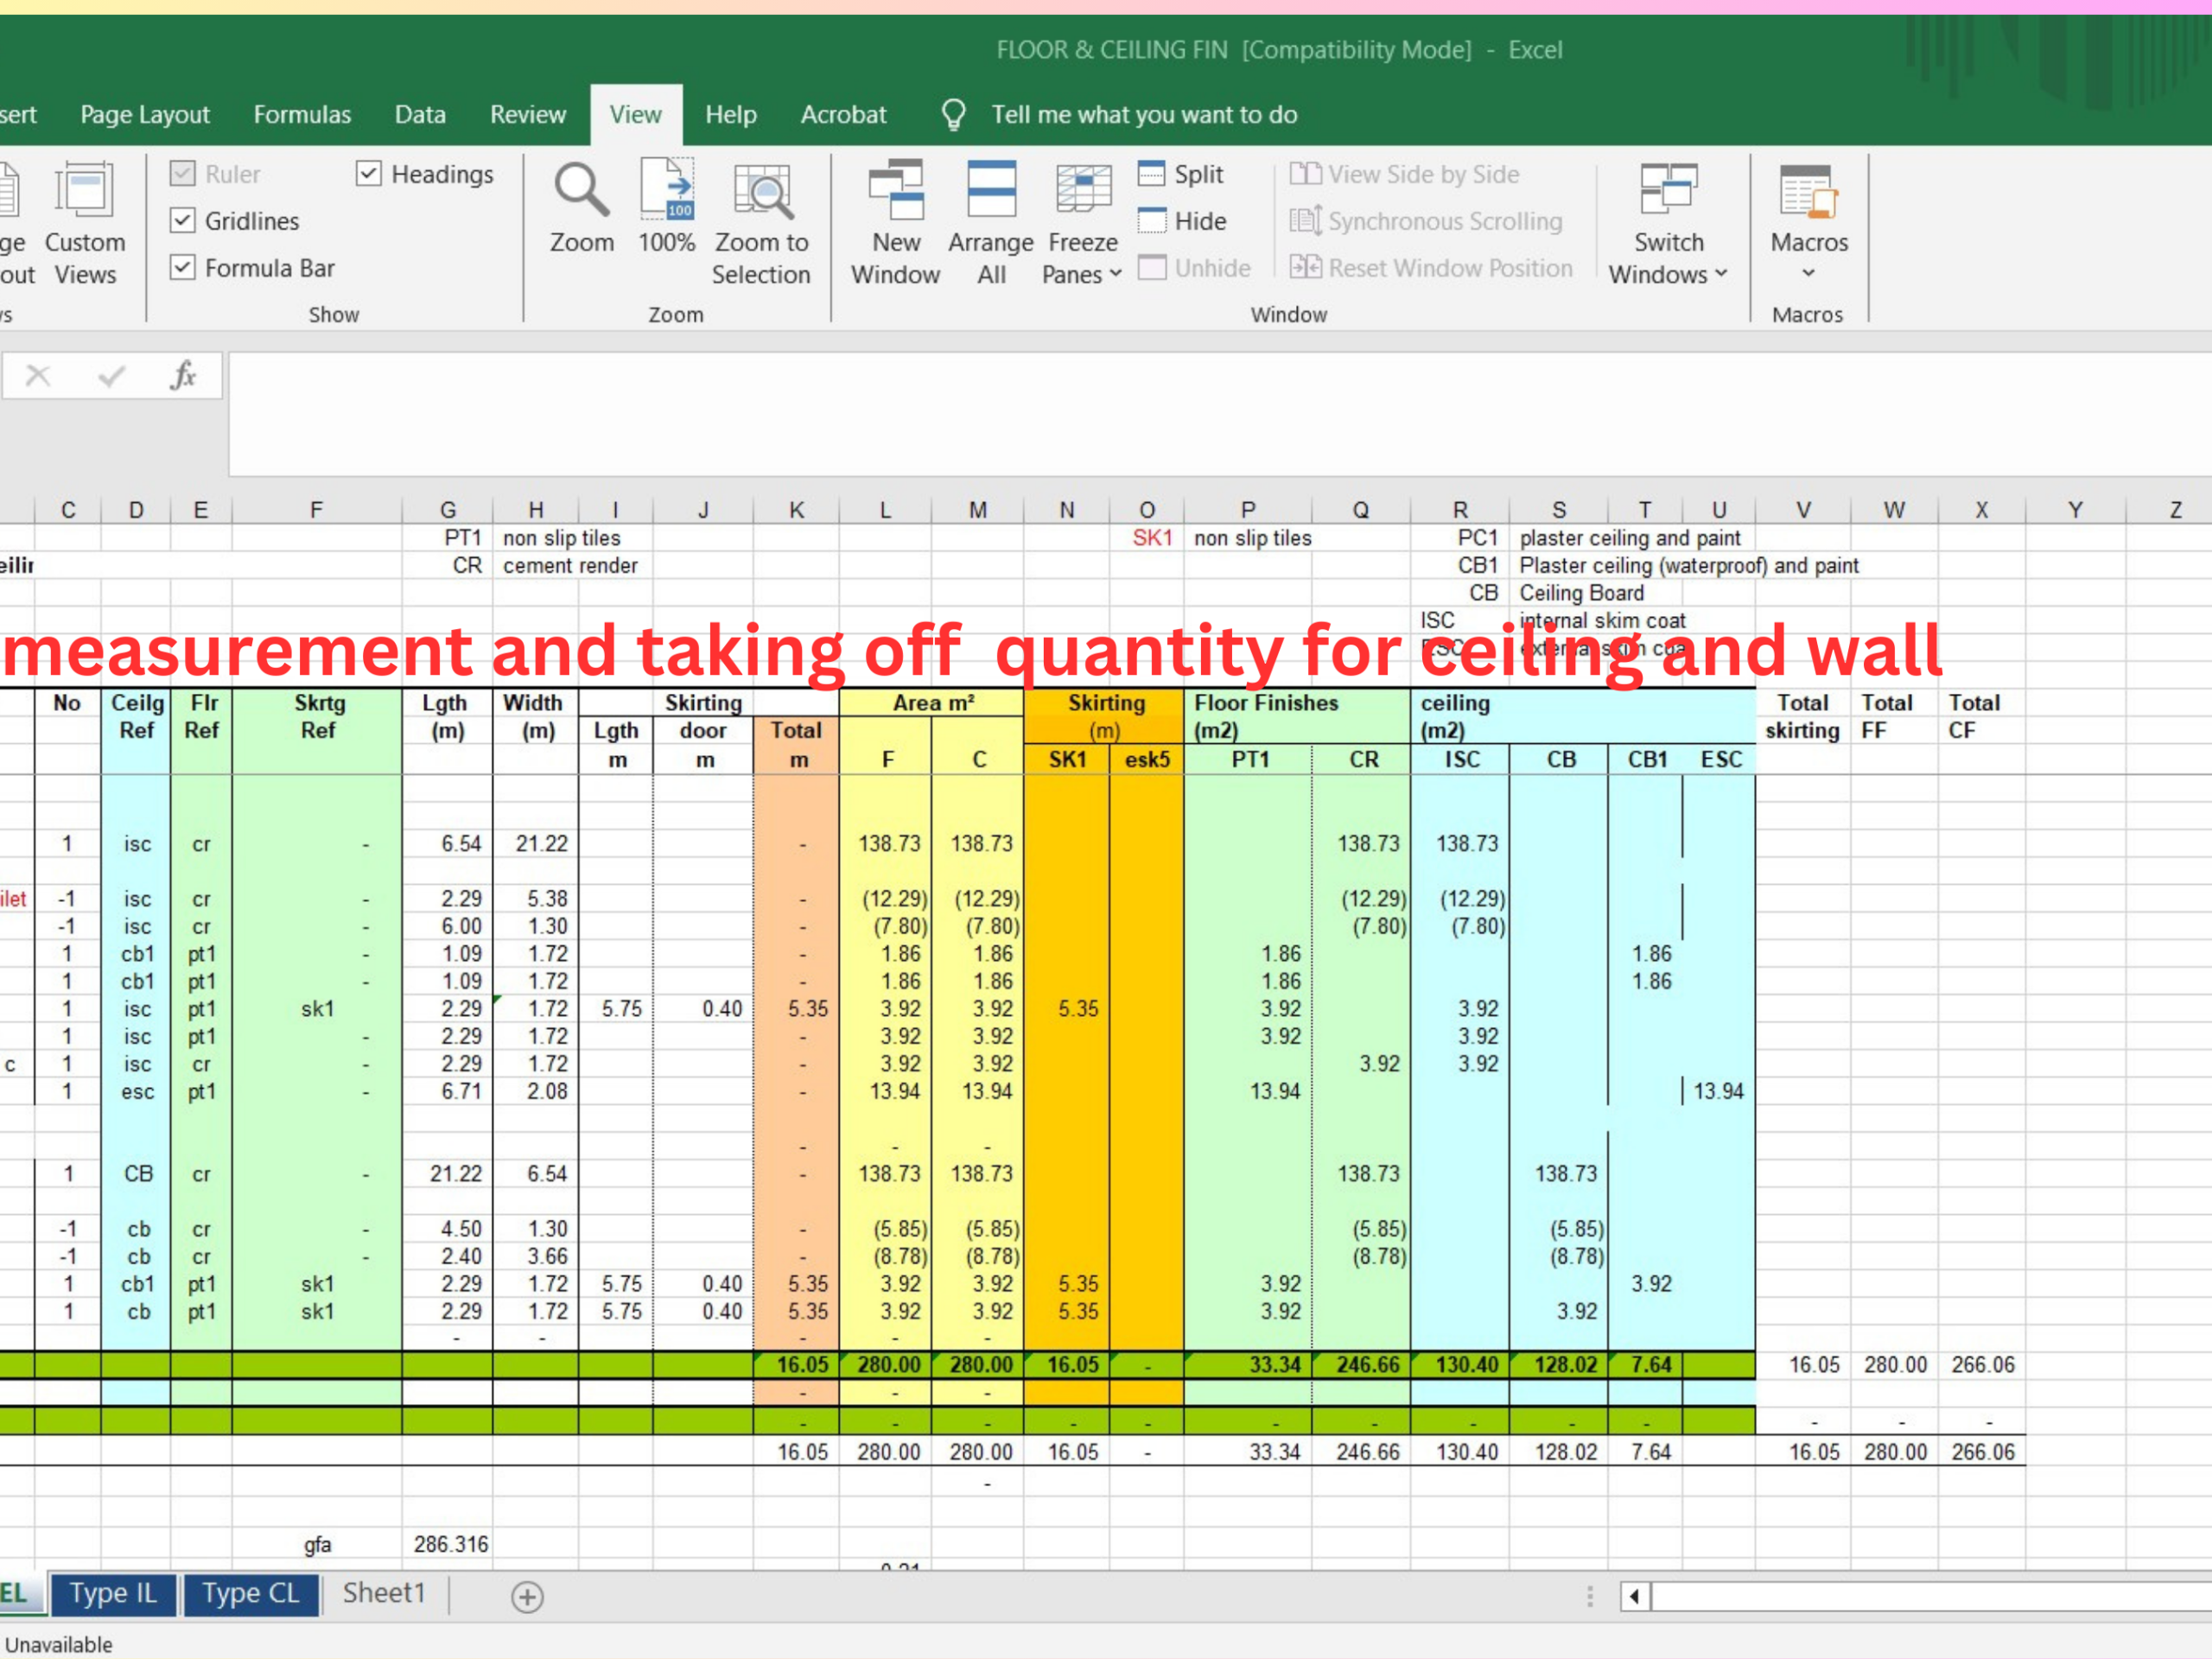Viewport: 2212px width, 1659px height.
Task: Disable the Formula Bar checkbox
Action: click(x=184, y=267)
